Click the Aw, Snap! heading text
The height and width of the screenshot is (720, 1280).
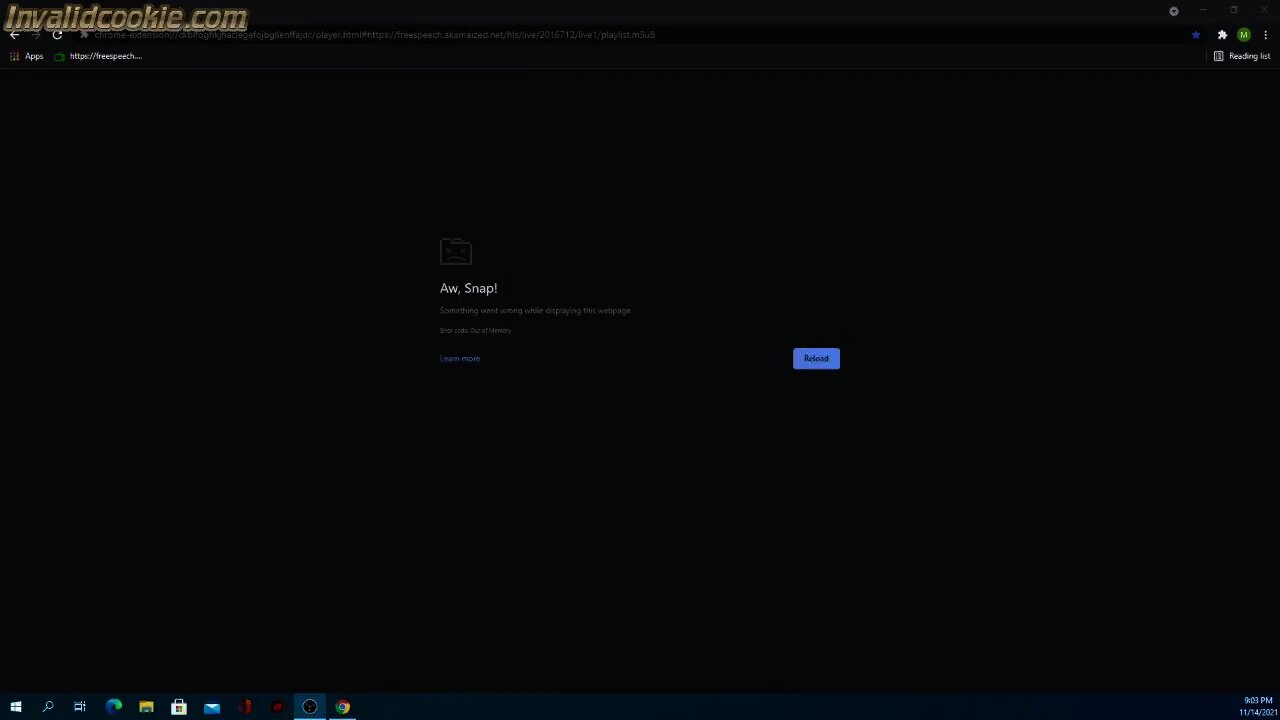[468, 288]
